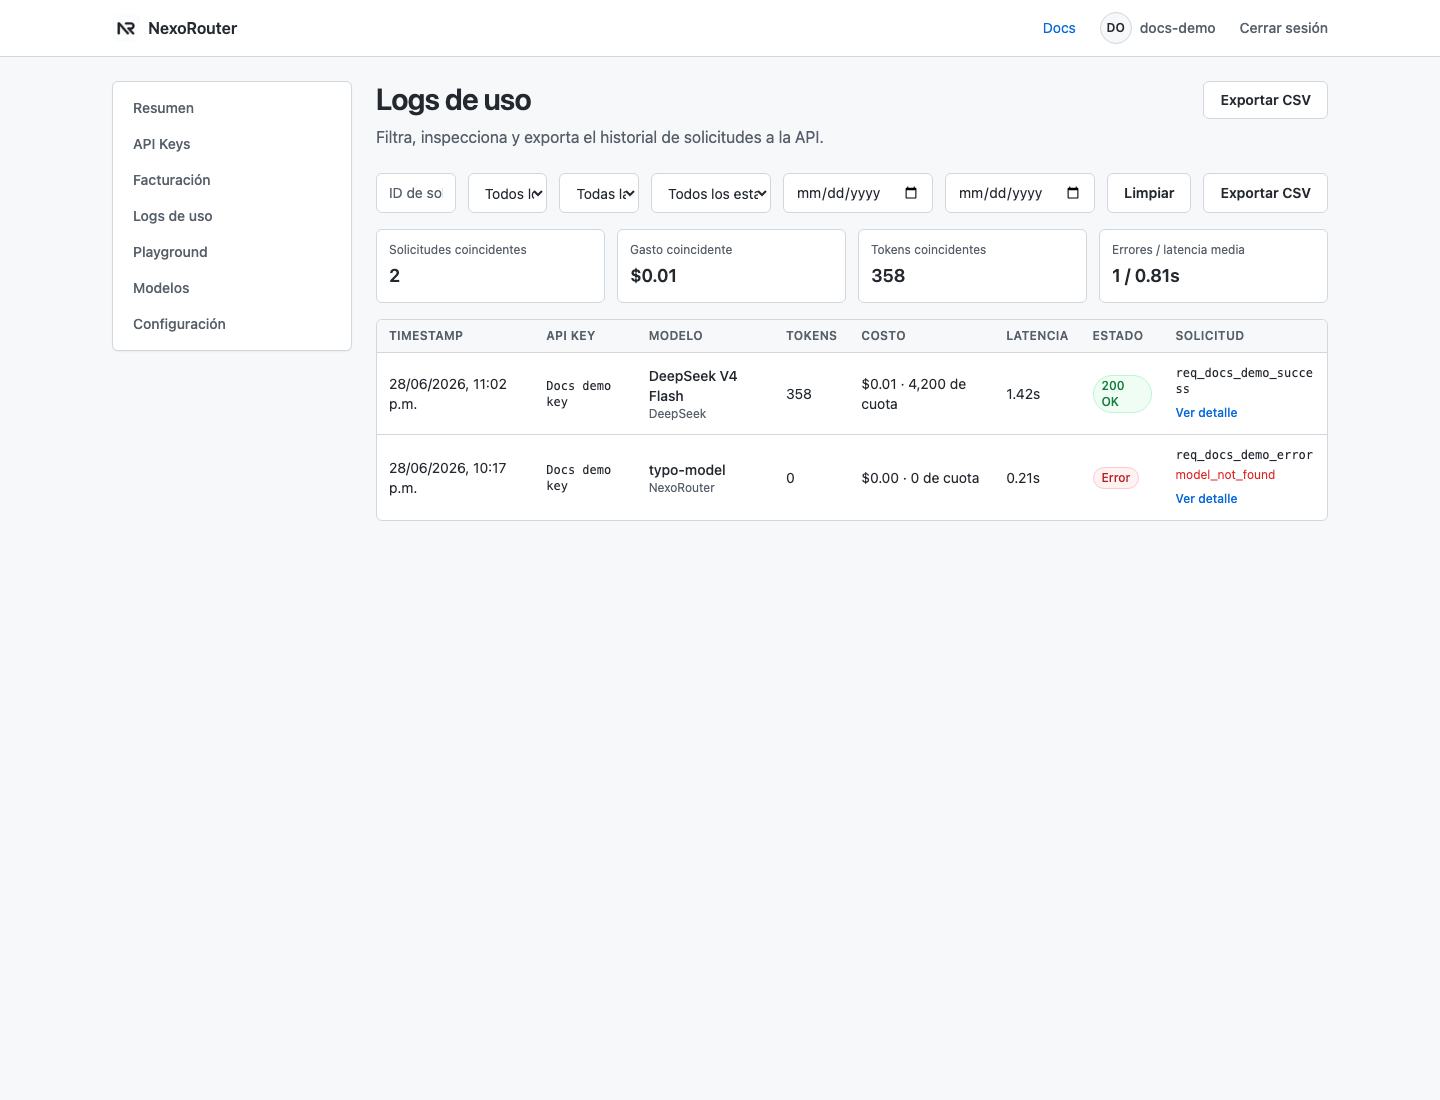Open calendar picker of end date field
Screen dimensions: 1440x1100
tap(1073, 193)
